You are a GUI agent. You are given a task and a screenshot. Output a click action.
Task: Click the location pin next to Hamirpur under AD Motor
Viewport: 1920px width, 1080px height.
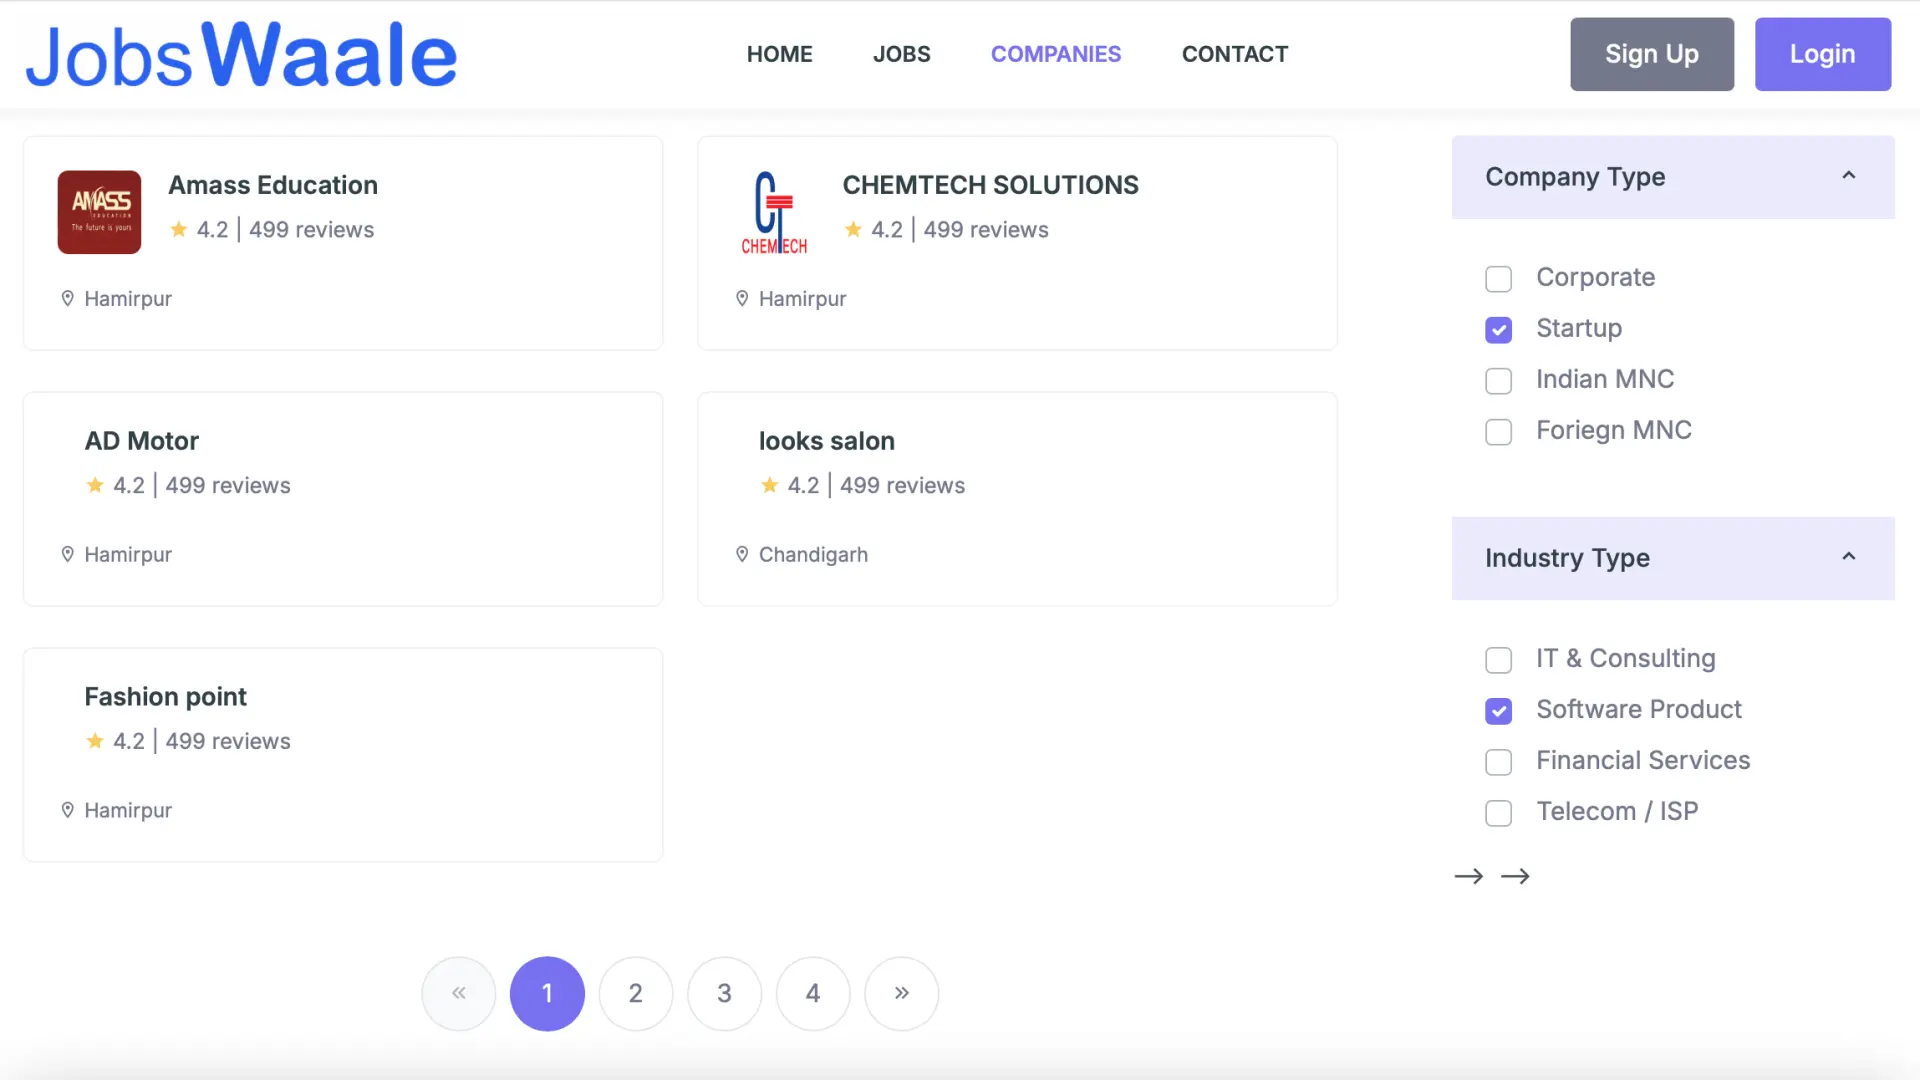[x=67, y=554]
